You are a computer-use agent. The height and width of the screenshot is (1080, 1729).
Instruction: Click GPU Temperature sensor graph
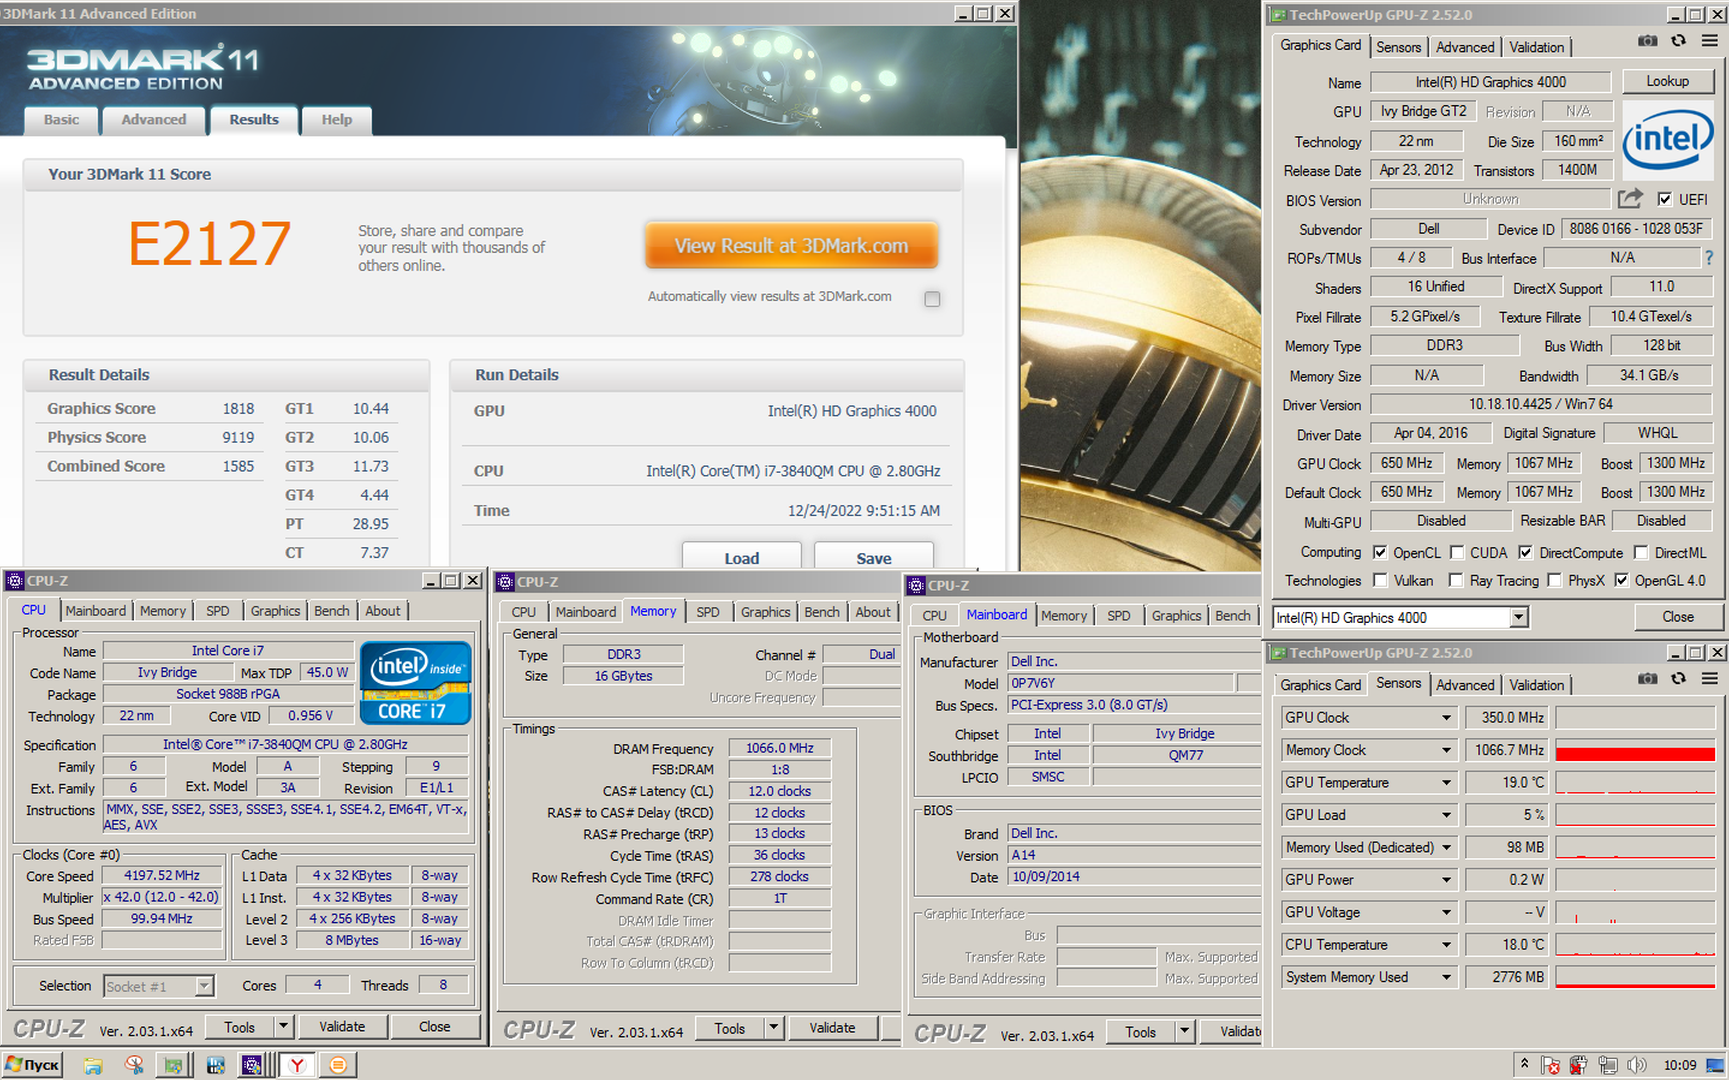click(x=1635, y=782)
